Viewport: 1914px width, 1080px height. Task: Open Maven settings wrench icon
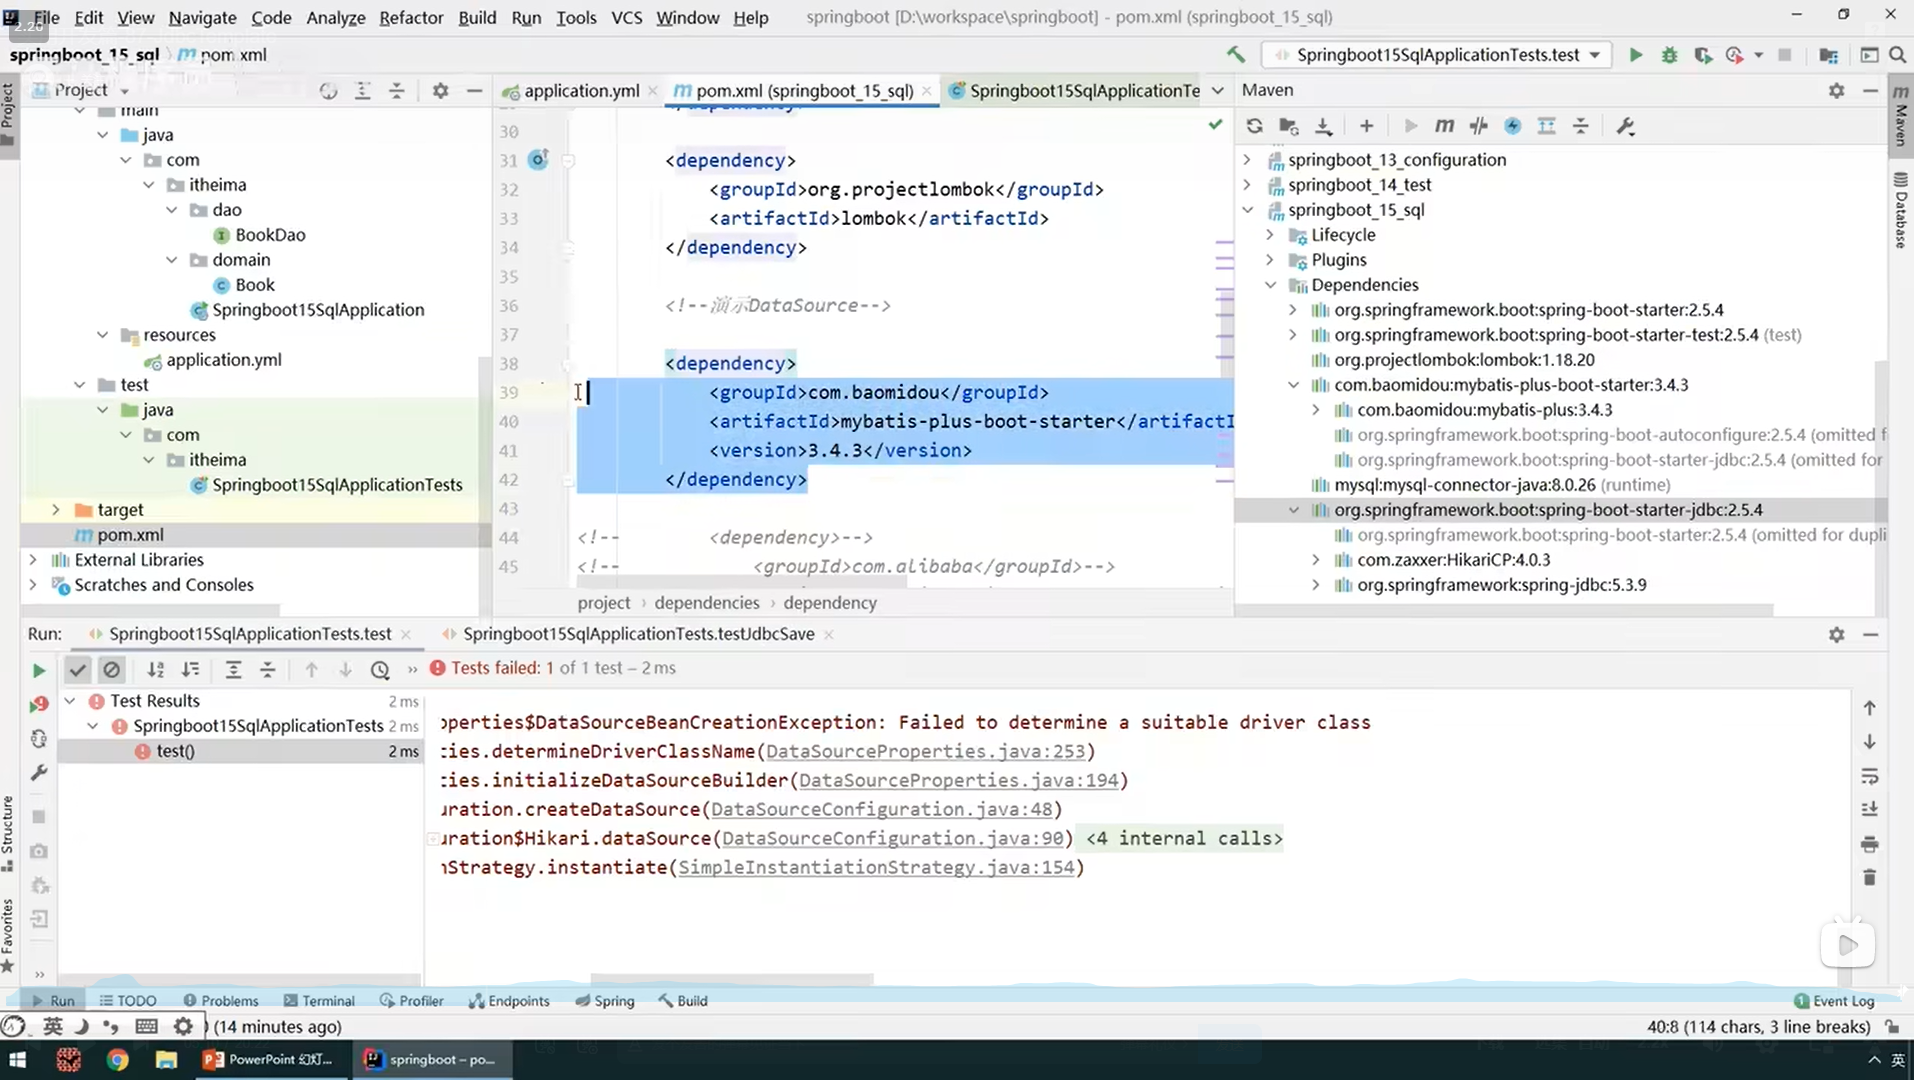pyautogui.click(x=1625, y=126)
